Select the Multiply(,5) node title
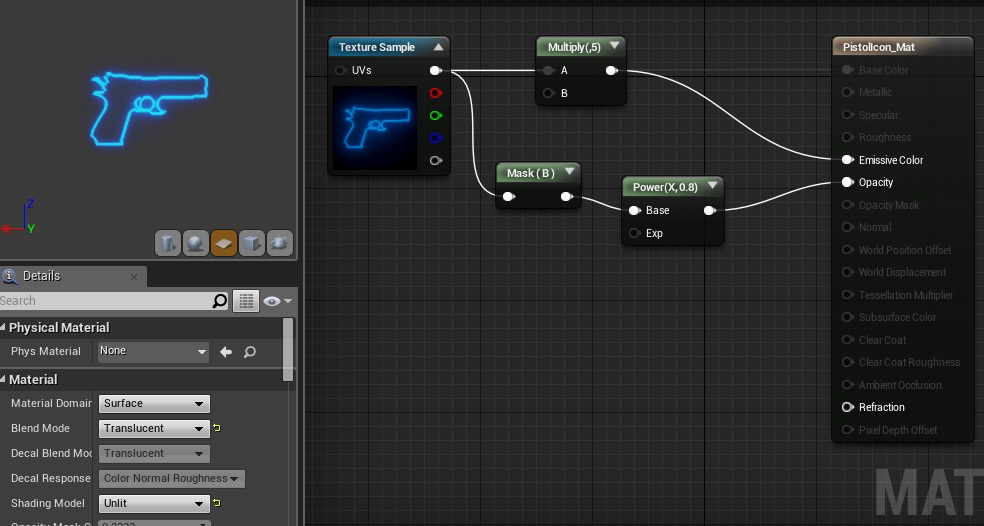The height and width of the screenshot is (526, 984). (574, 47)
